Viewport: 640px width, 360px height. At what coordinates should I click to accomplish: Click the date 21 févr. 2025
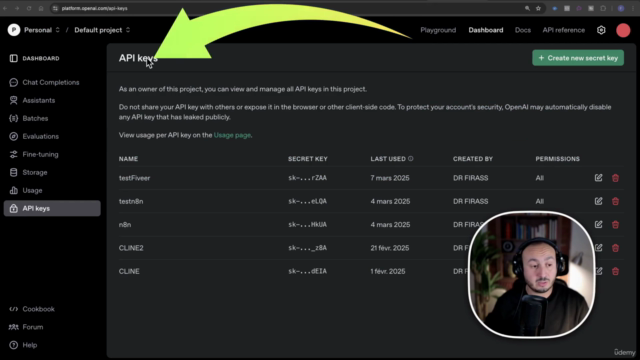(390, 248)
